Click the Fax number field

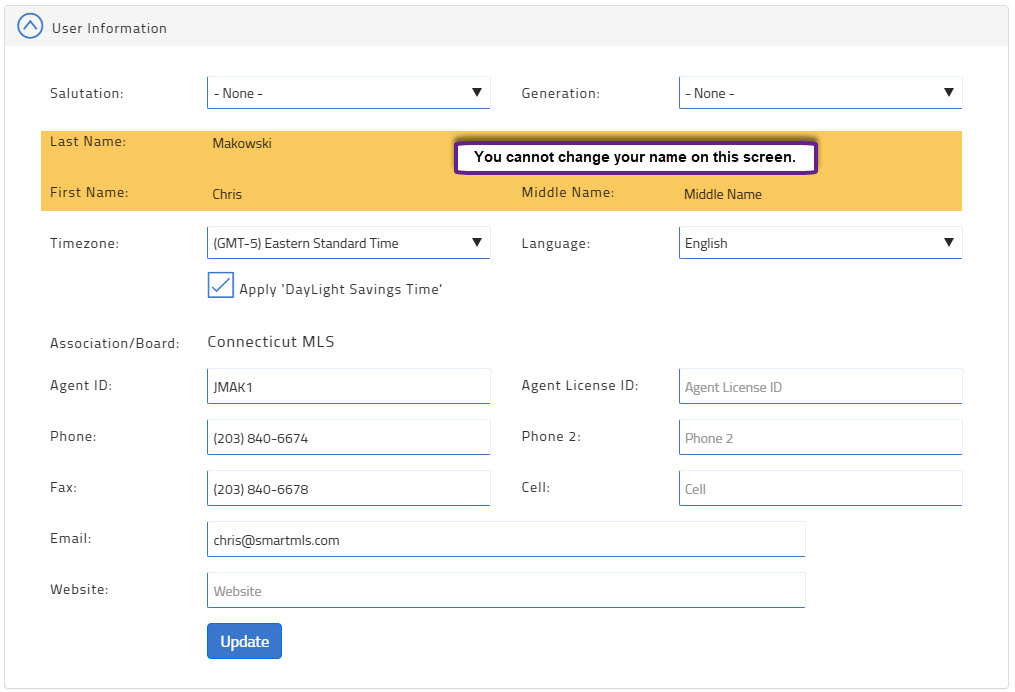[348, 489]
